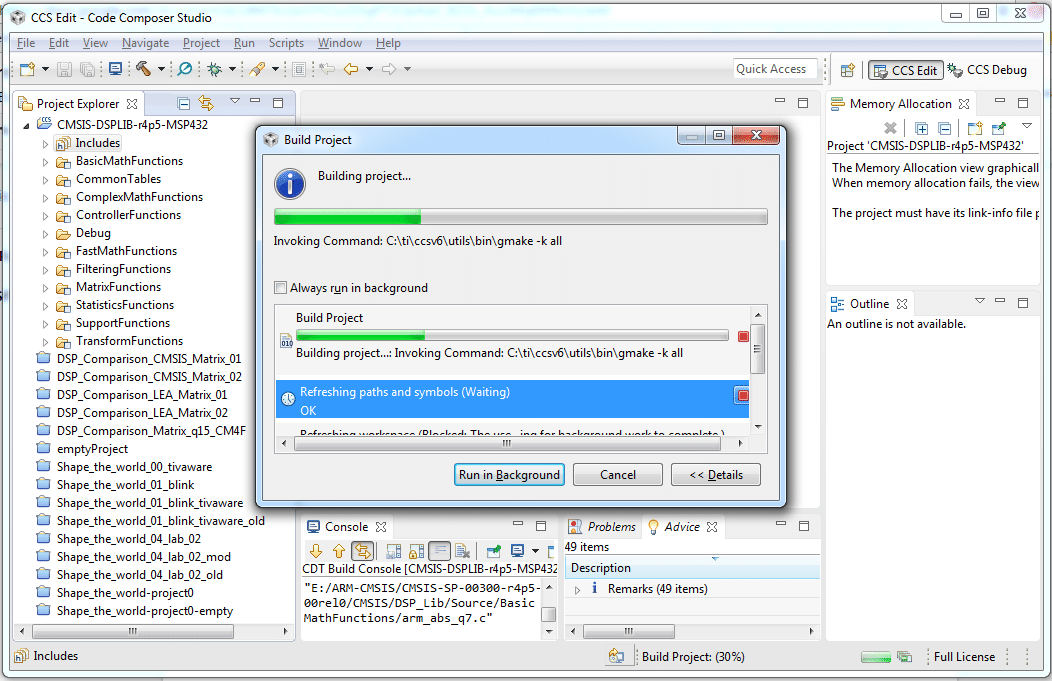Click the green bug Debug icon

coord(213,69)
